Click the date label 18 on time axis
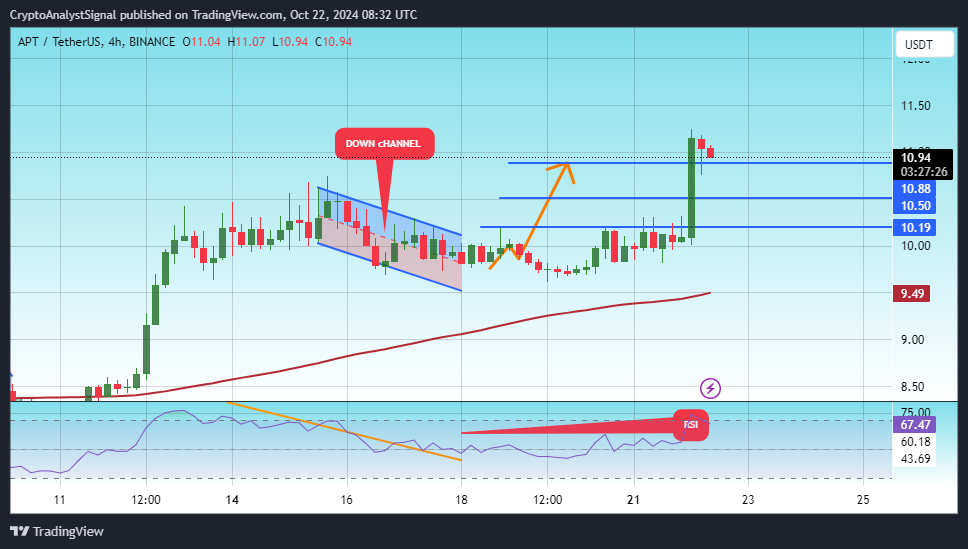The width and height of the screenshot is (968, 549). point(461,500)
